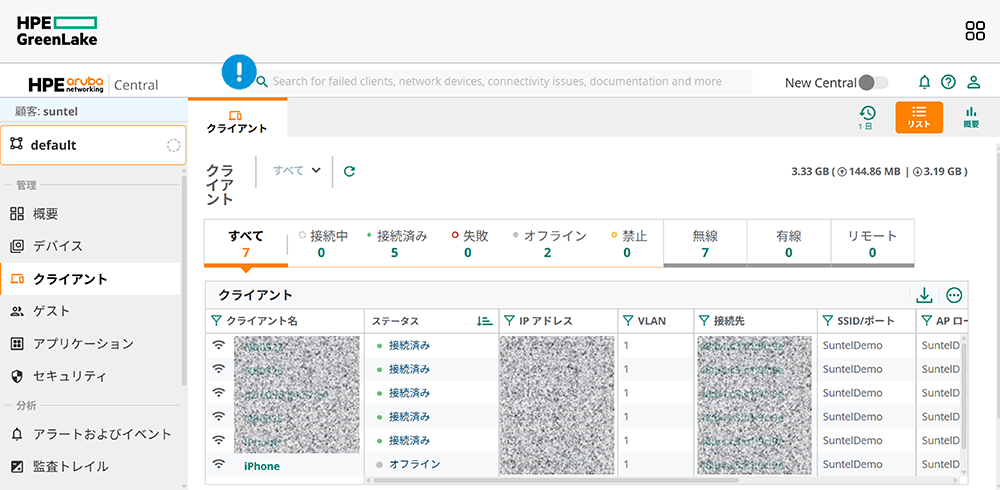Toggle the New Central switch
Viewport: 1000px width, 490px height.
pos(873,82)
